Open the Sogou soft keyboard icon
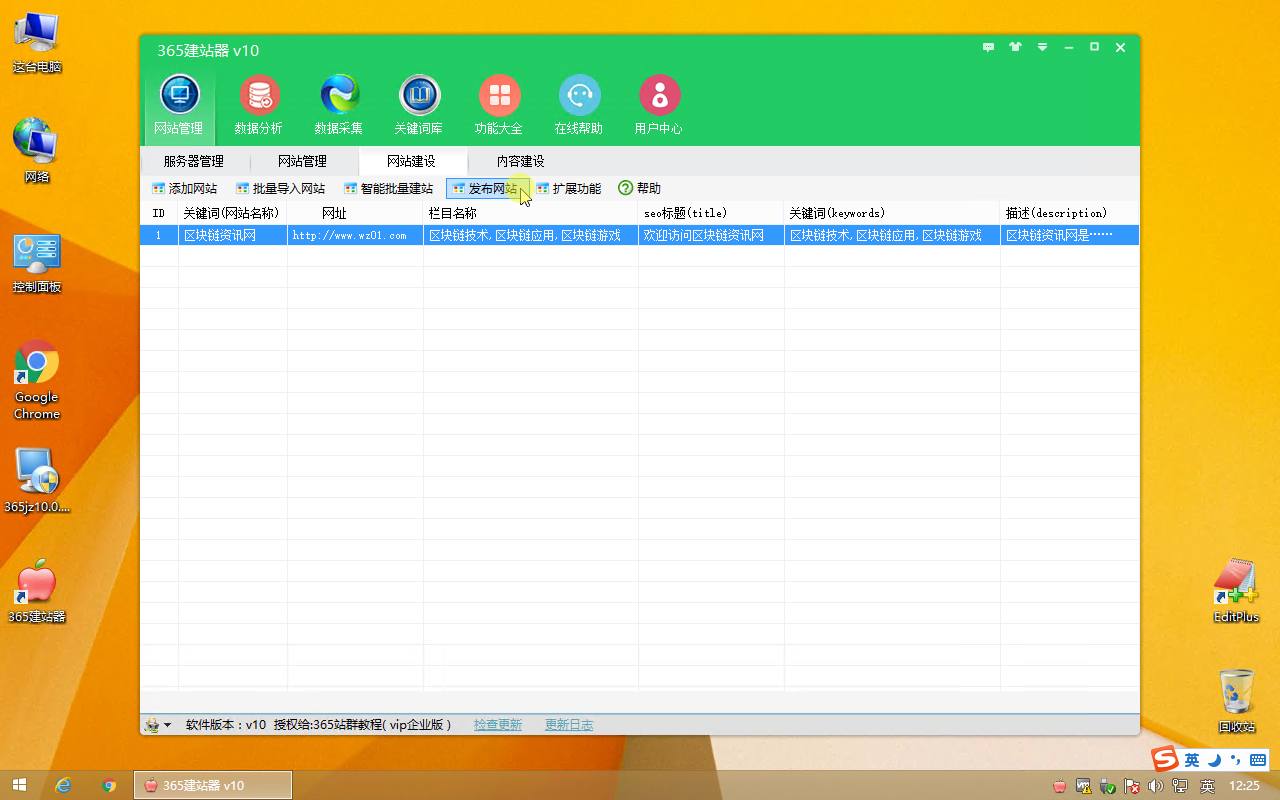This screenshot has height=800, width=1280. click(1257, 760)
